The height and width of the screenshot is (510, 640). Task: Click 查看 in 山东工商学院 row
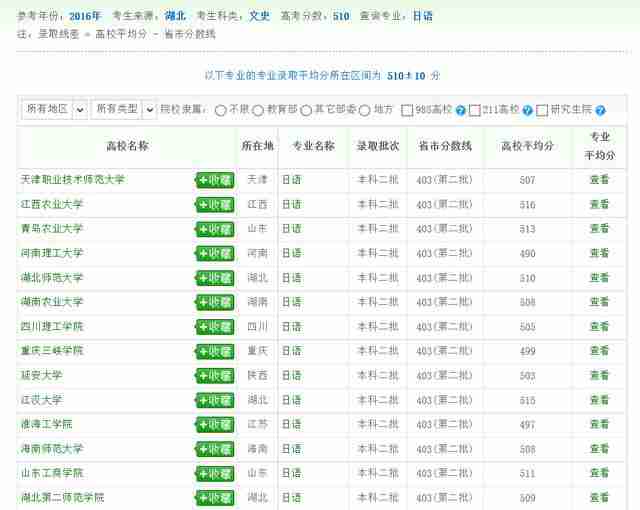tap(599, 473)
